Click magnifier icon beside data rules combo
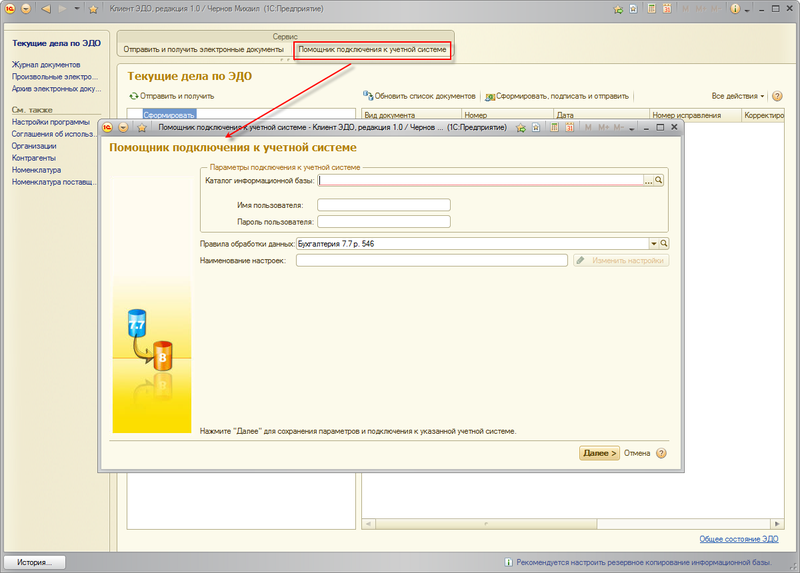Screen dimensions: 800x573 click(x=664, y=244)
